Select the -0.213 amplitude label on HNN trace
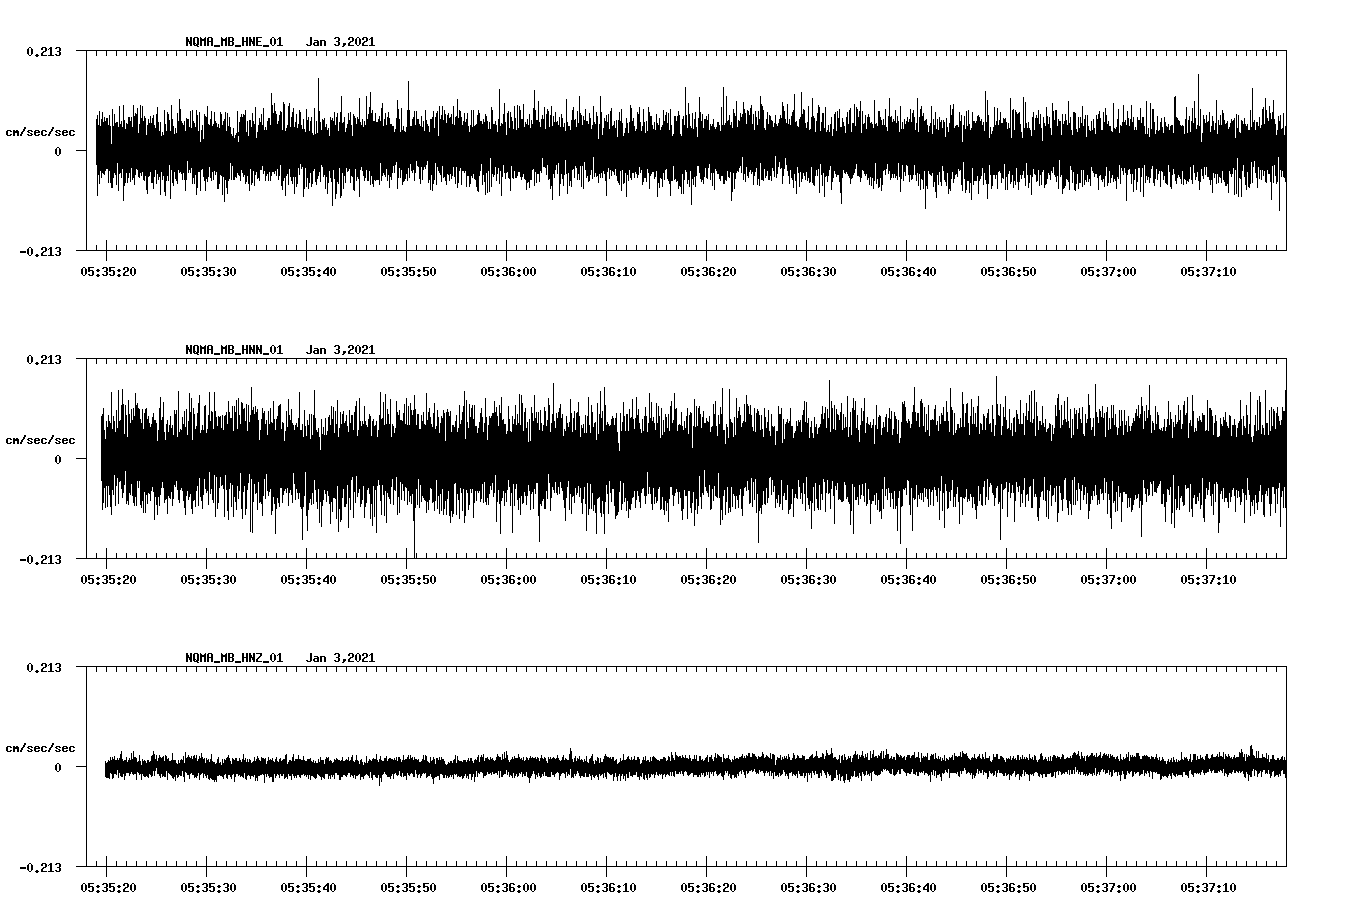 point(40,559)
